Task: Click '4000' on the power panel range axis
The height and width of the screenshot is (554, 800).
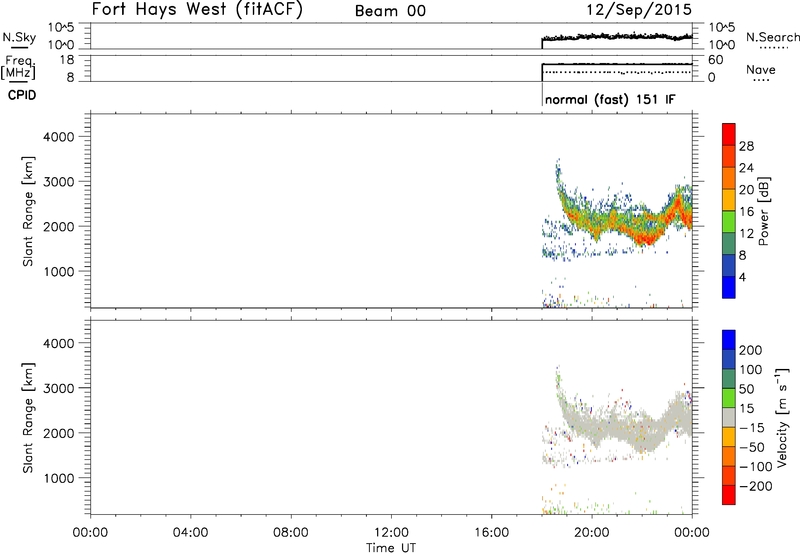Action: coord(58,137)
